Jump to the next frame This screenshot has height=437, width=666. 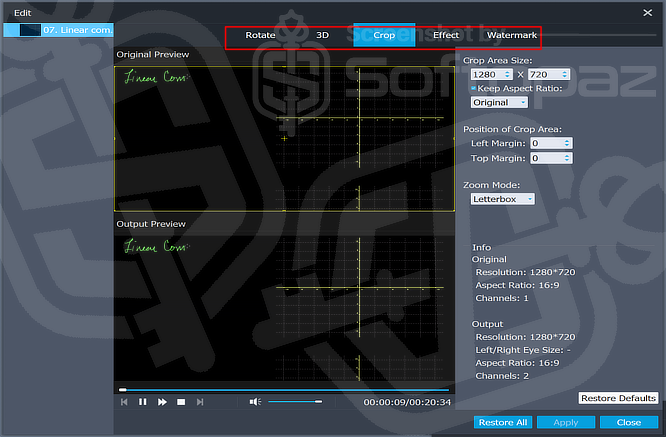200,402
